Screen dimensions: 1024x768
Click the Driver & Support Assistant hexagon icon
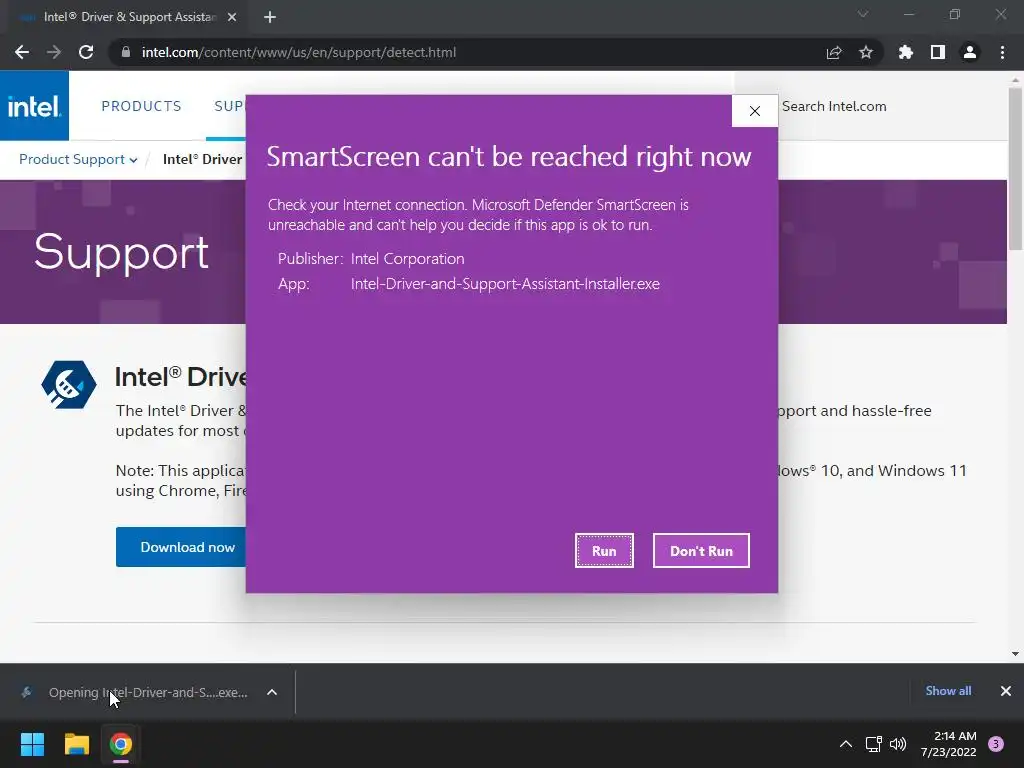[x=69, y=384]
